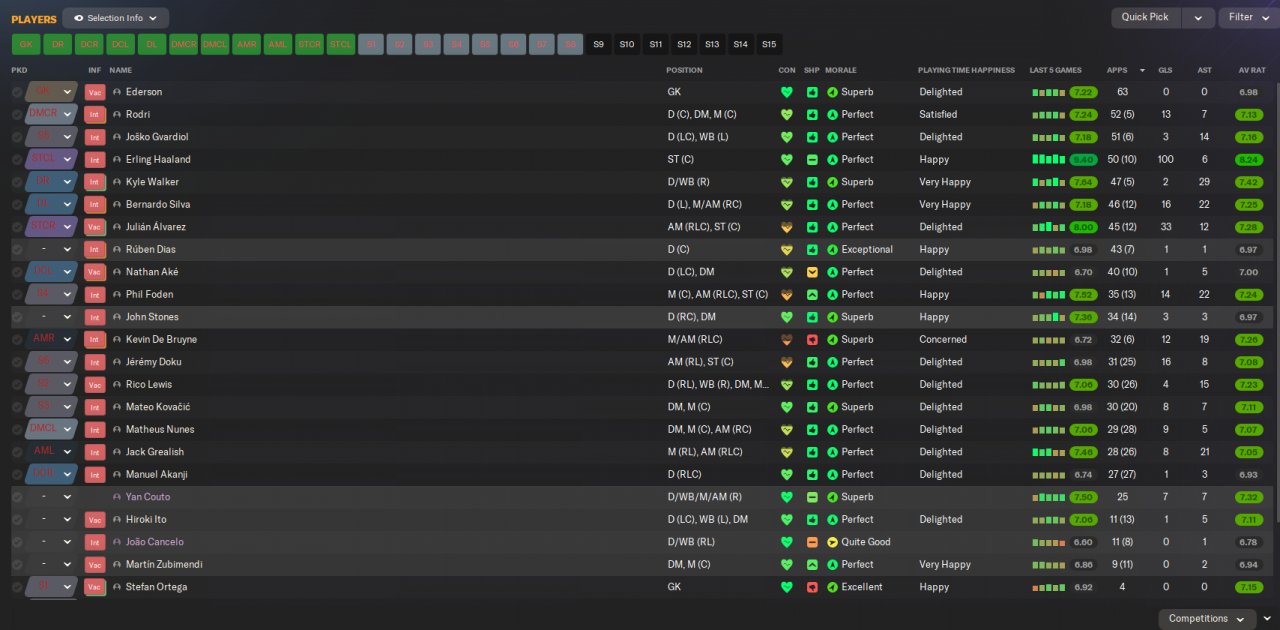Sort by the AV RAT column header
This screenshot has width=1280, height=630.
pyautogui.click(x=1252, y=70)
